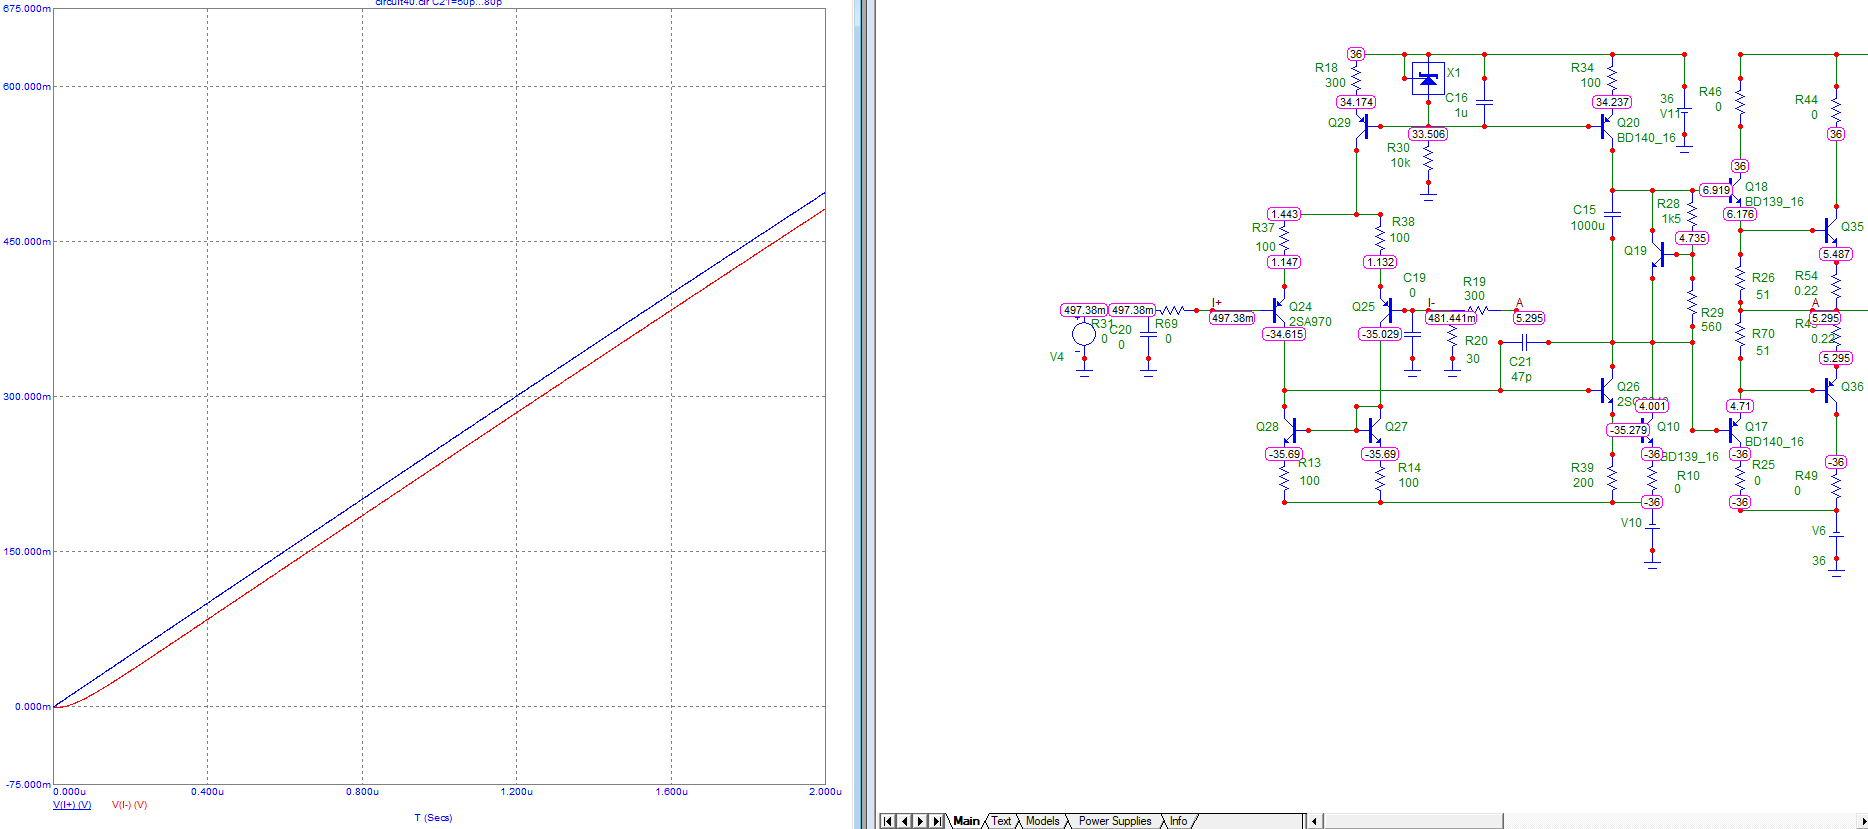Viewport: 1868px width, 829px height.
Task: Switch to the Main schematic tab
Action: coord(966,821)
